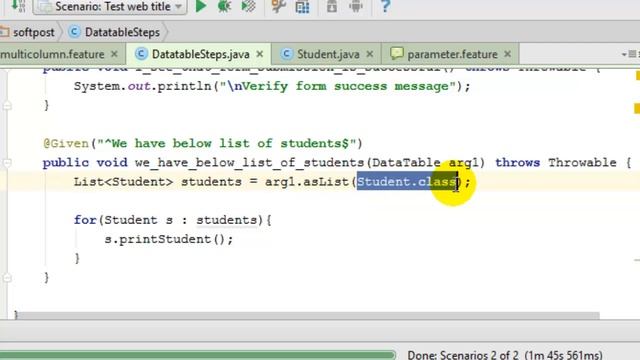The width and height of the screenshot is (640, 360).
Task: Select the softpost breadcrumb folder
Action: [28, 32]
